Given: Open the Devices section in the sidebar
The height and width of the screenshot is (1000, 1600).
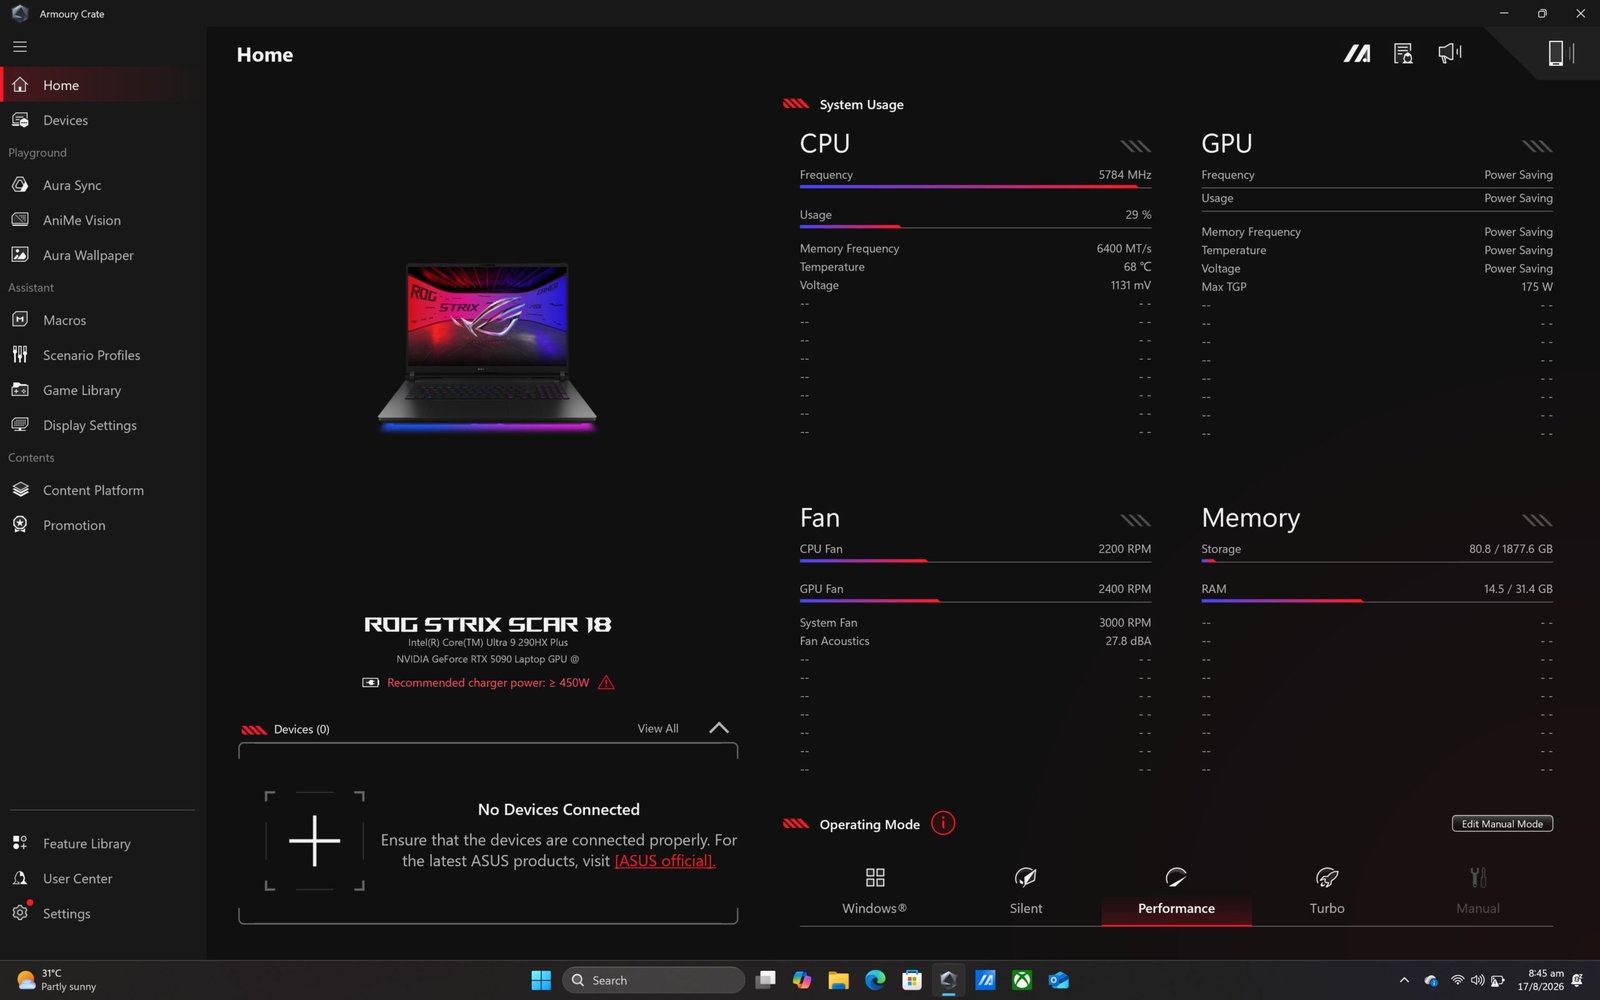Looking at the screenshot, I should [100, 120].
